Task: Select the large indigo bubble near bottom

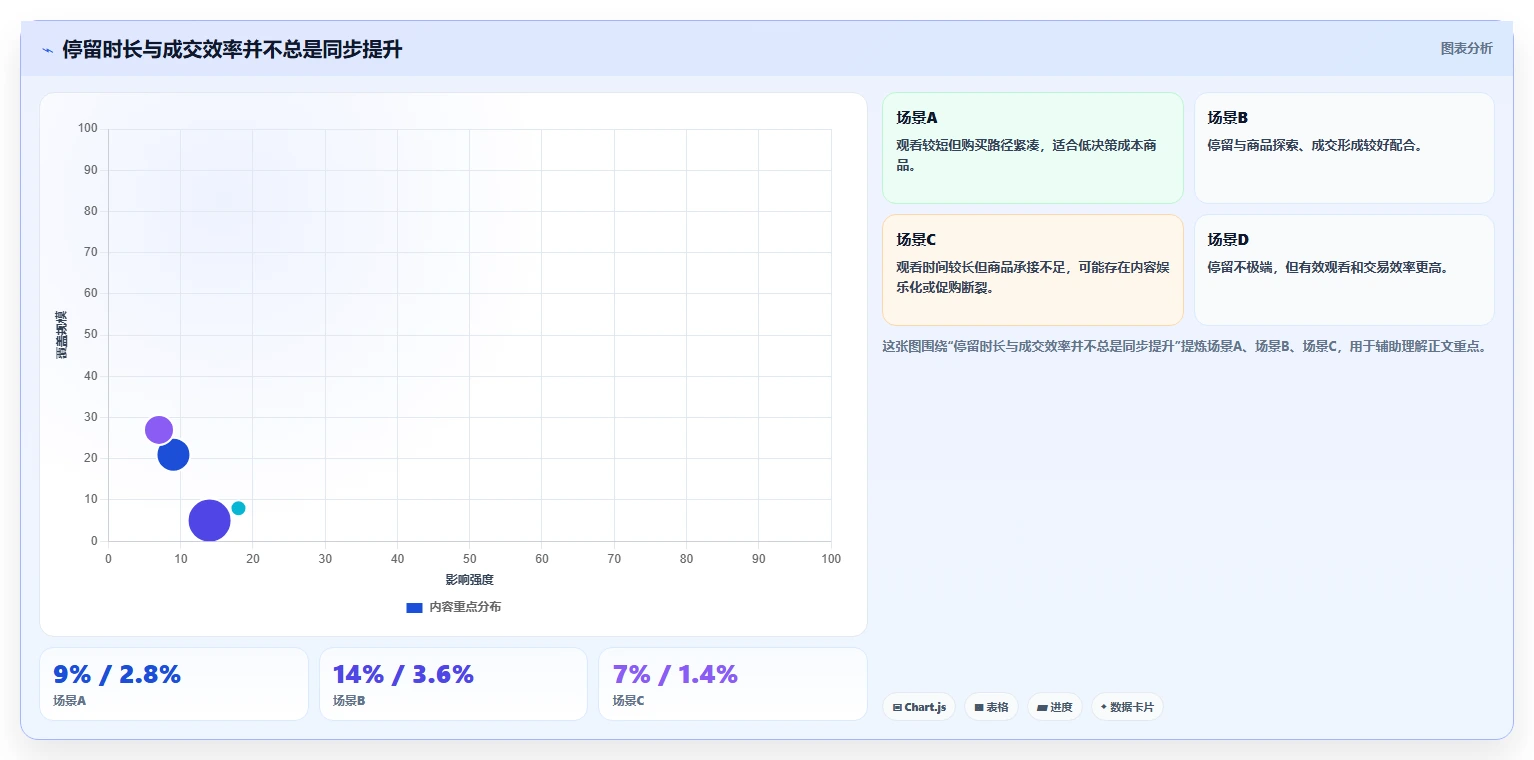Action: pos(209,520)
